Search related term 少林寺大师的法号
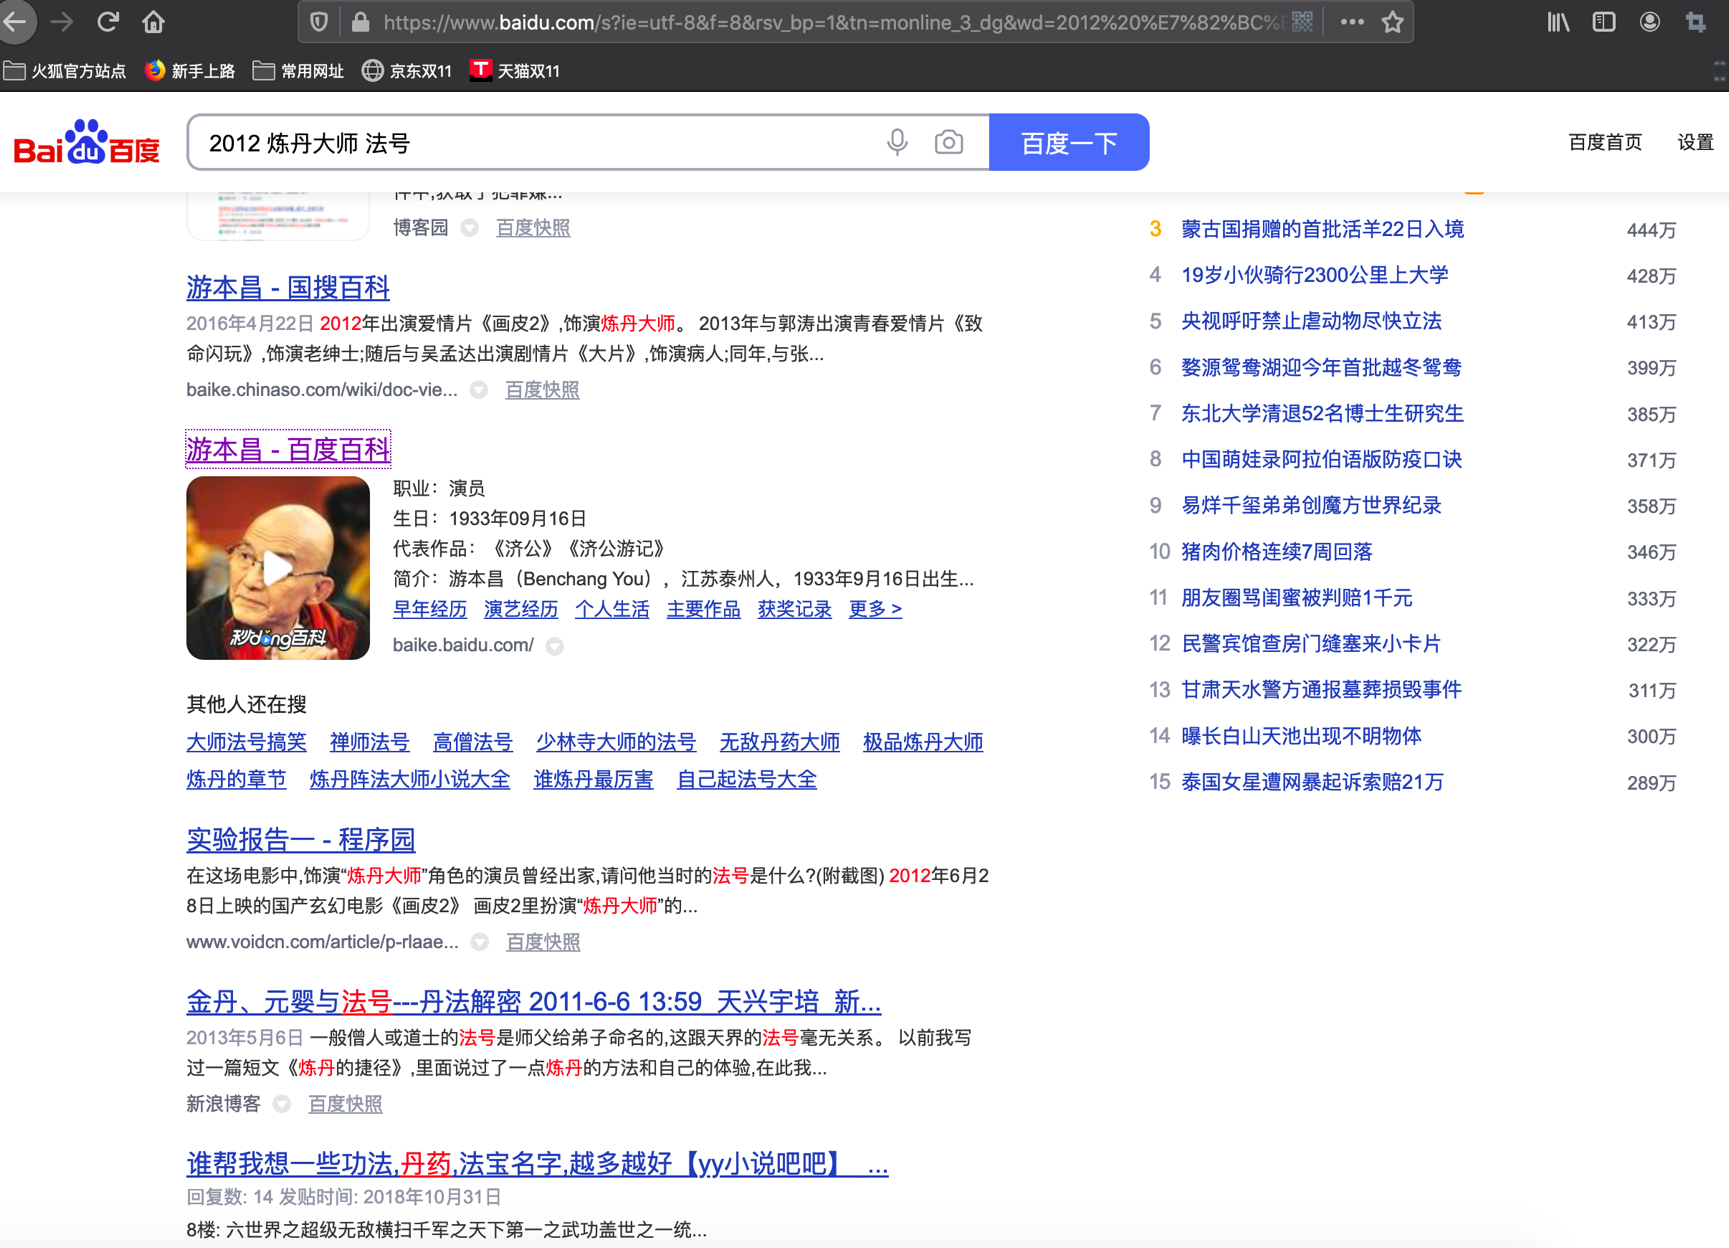This screenshot has height=1248, width=1729. coord(616,742)
